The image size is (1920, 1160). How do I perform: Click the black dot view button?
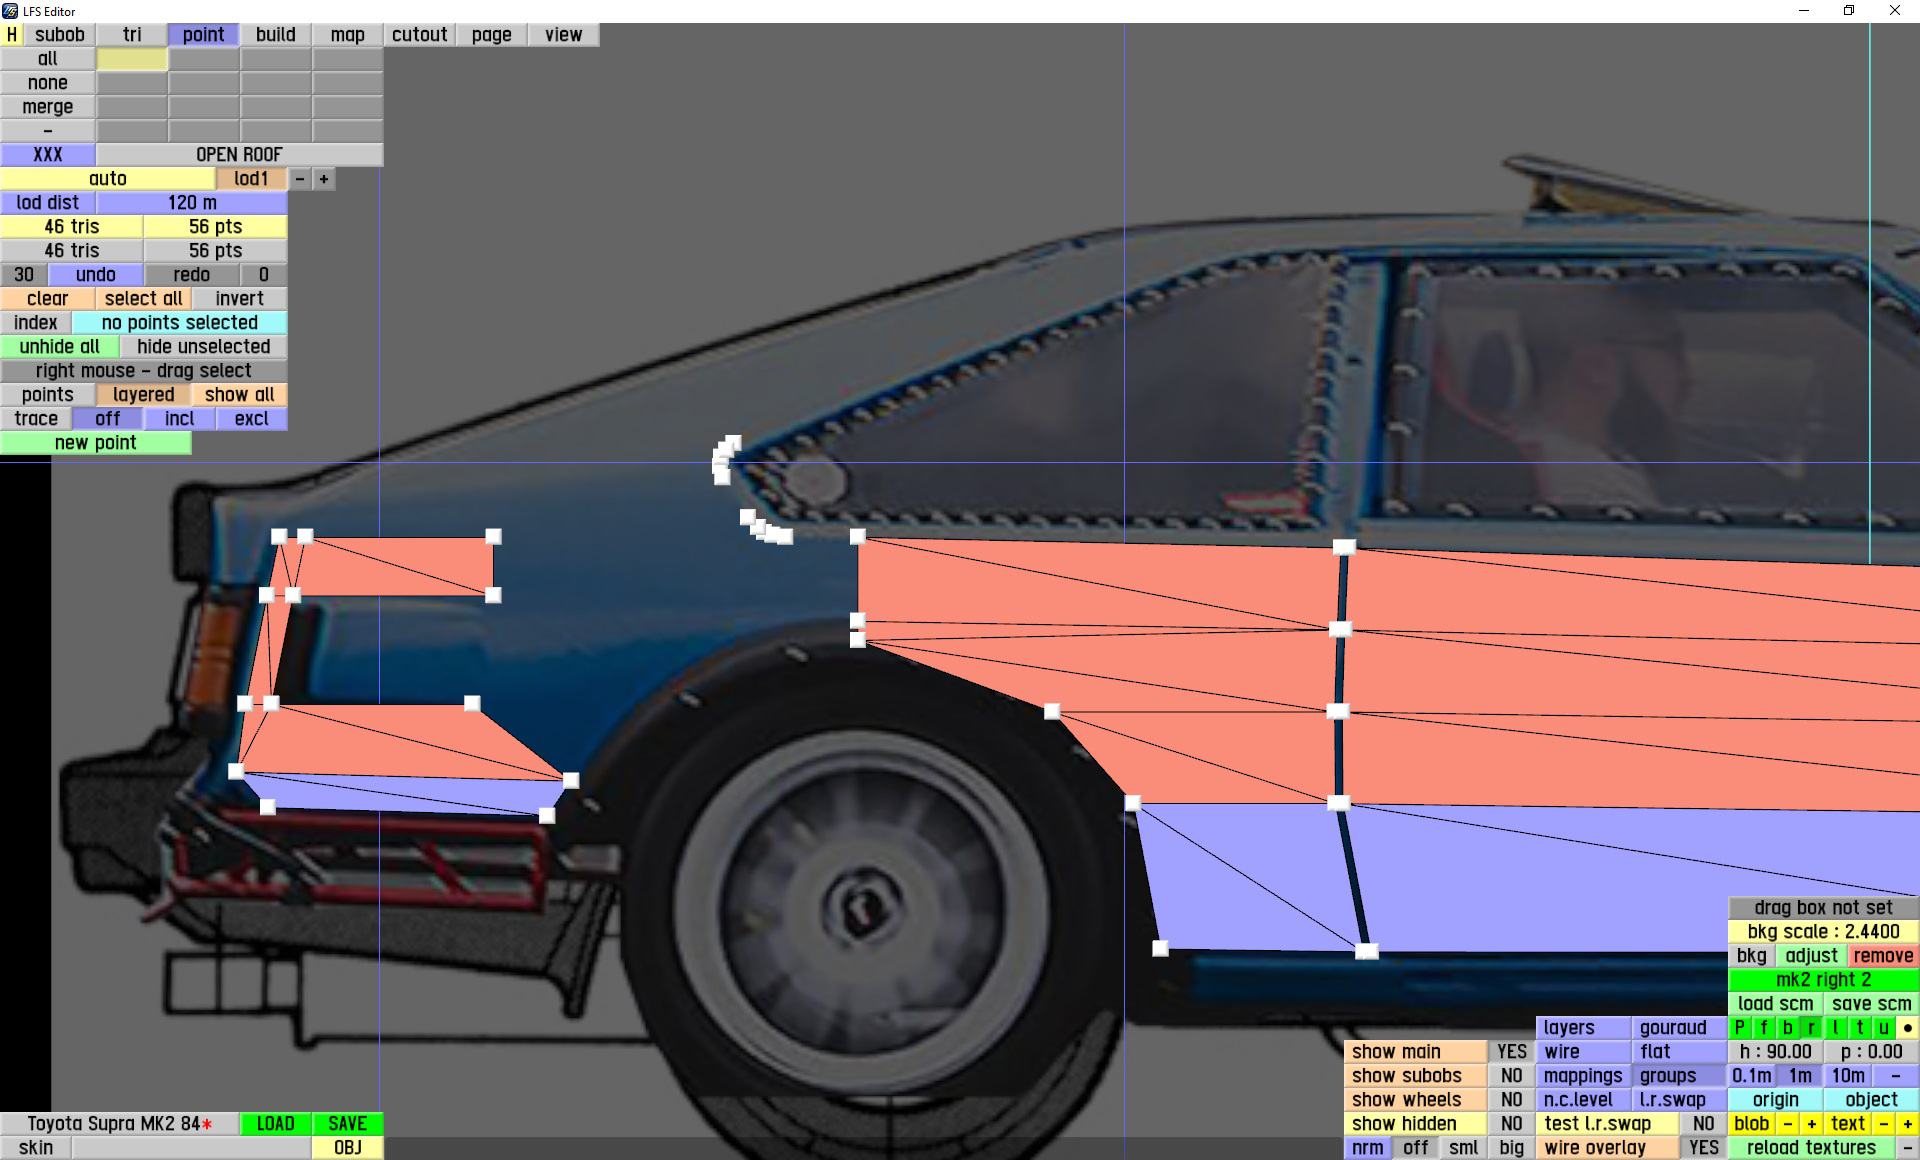pos(1907,1027)
